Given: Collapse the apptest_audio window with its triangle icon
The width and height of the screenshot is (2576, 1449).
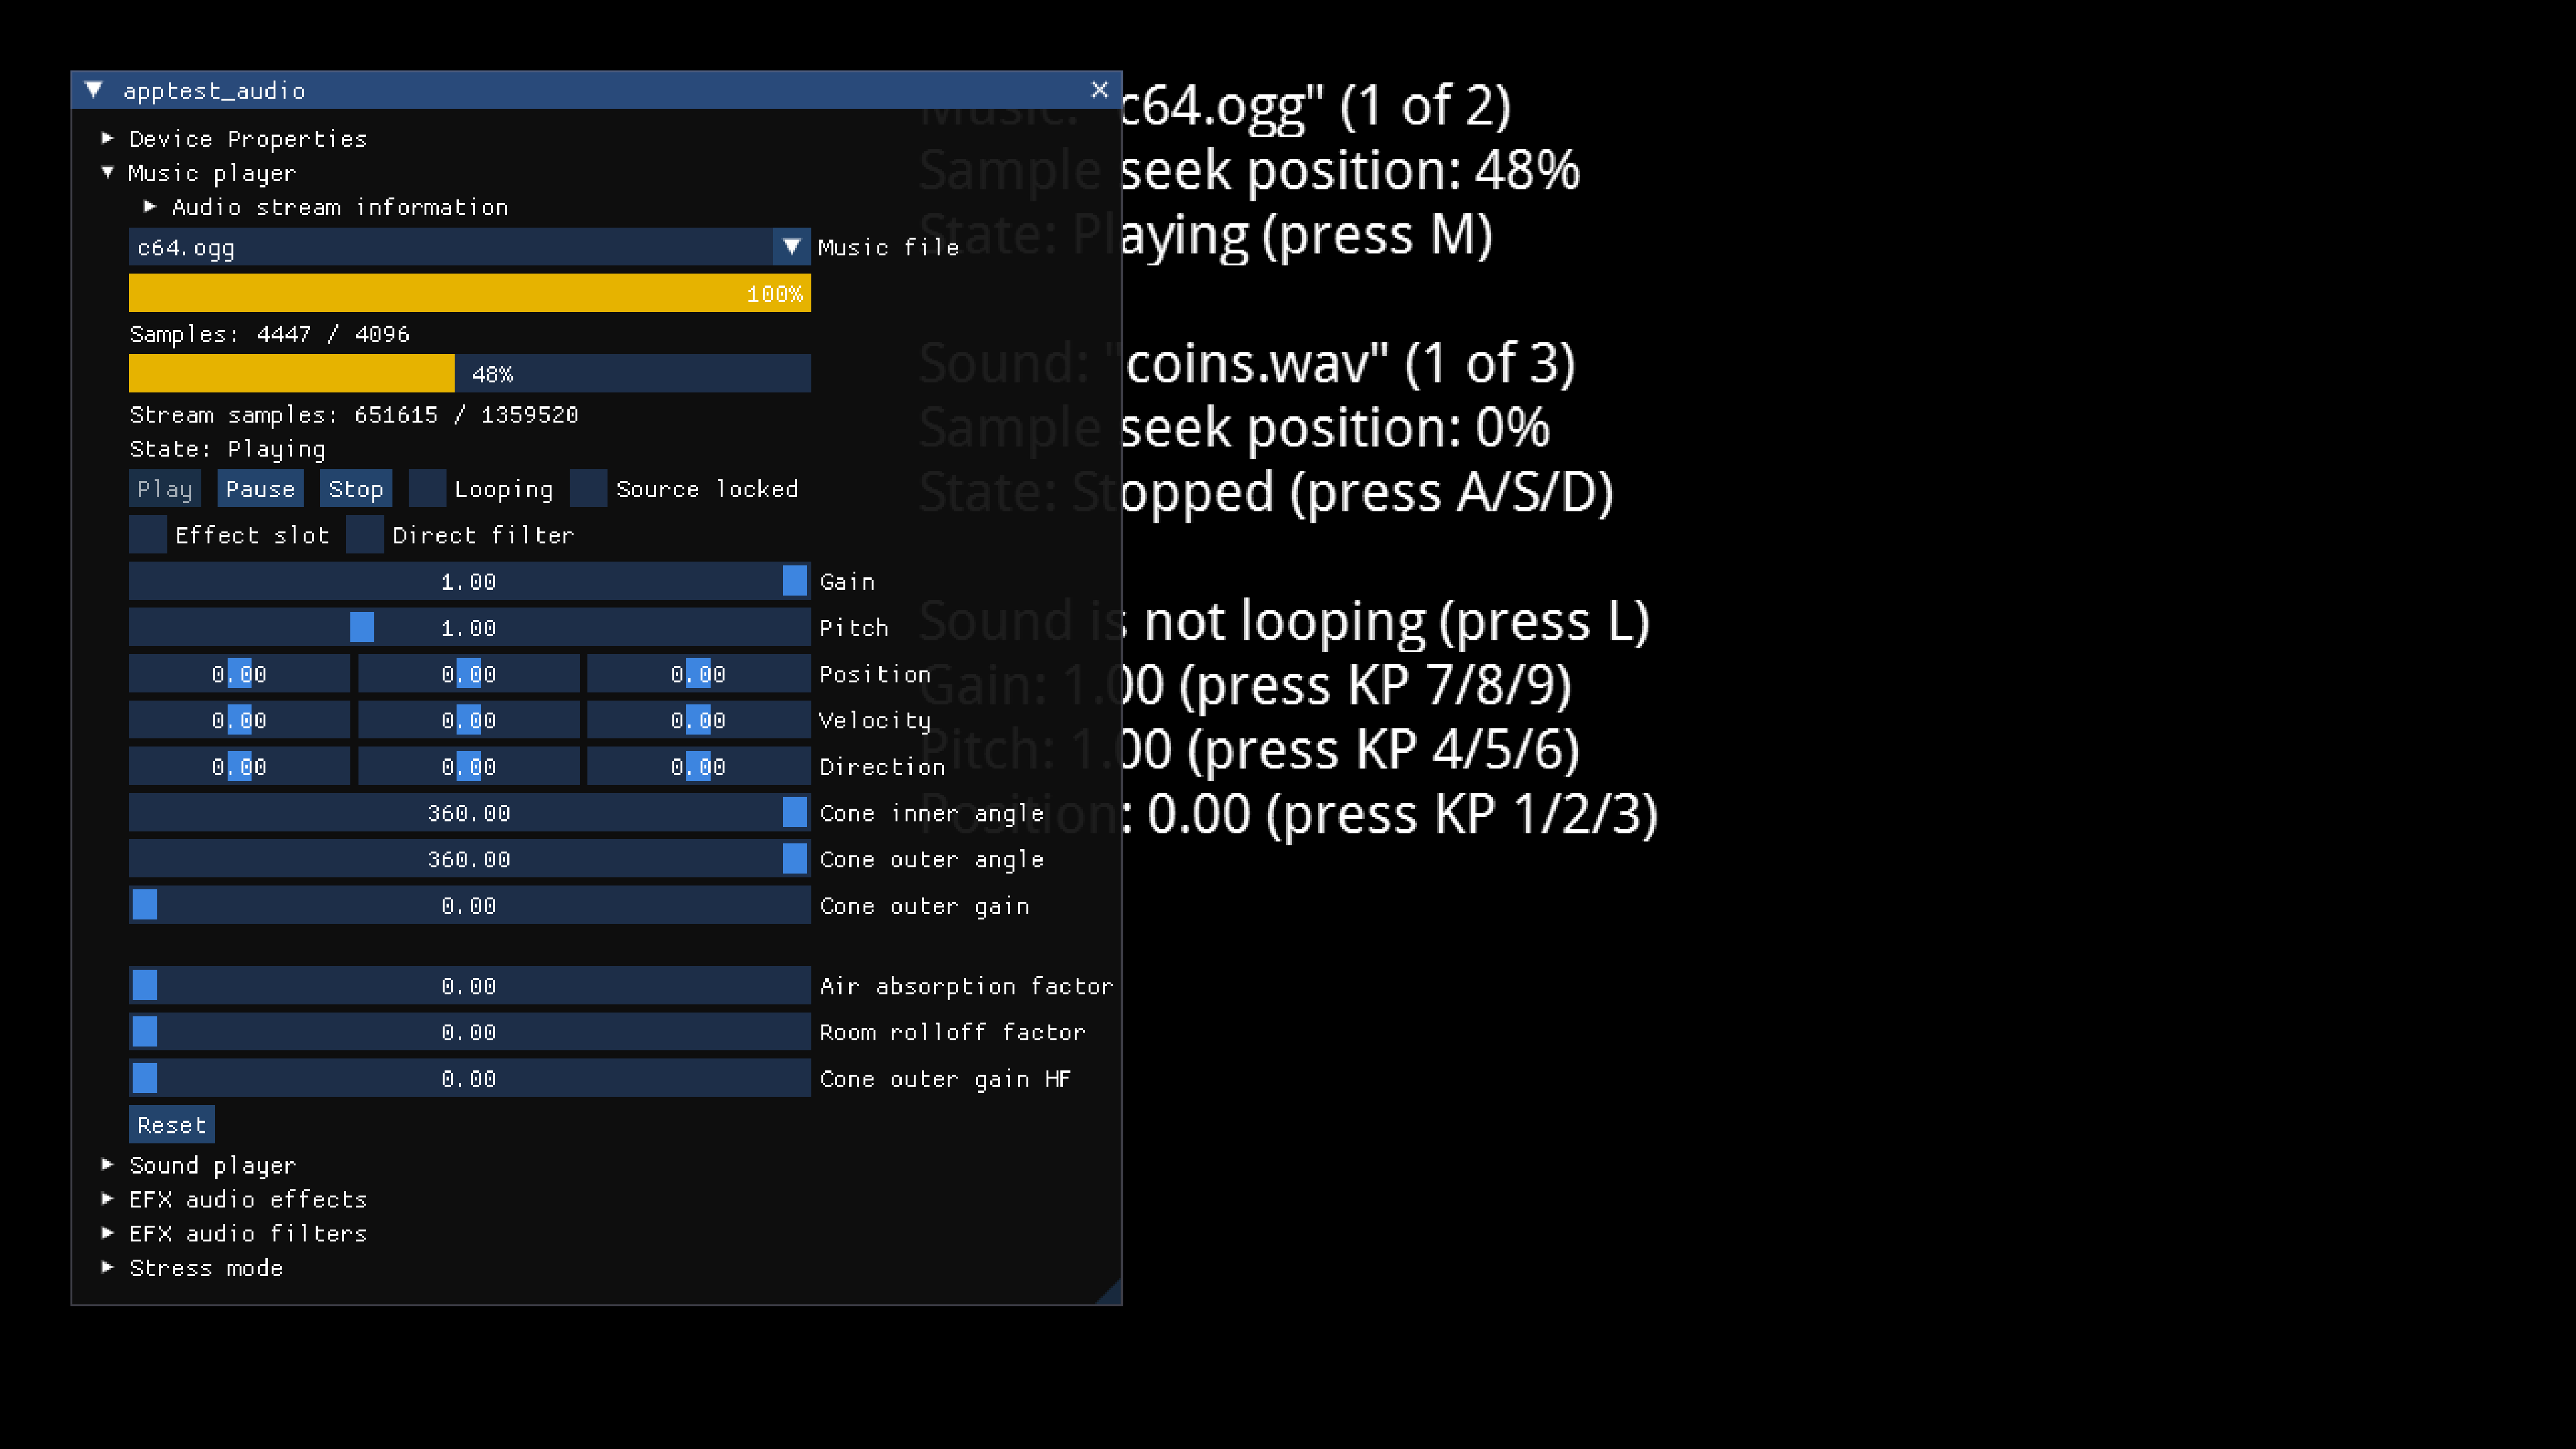Looking at the screenshot, I should 94,90.
